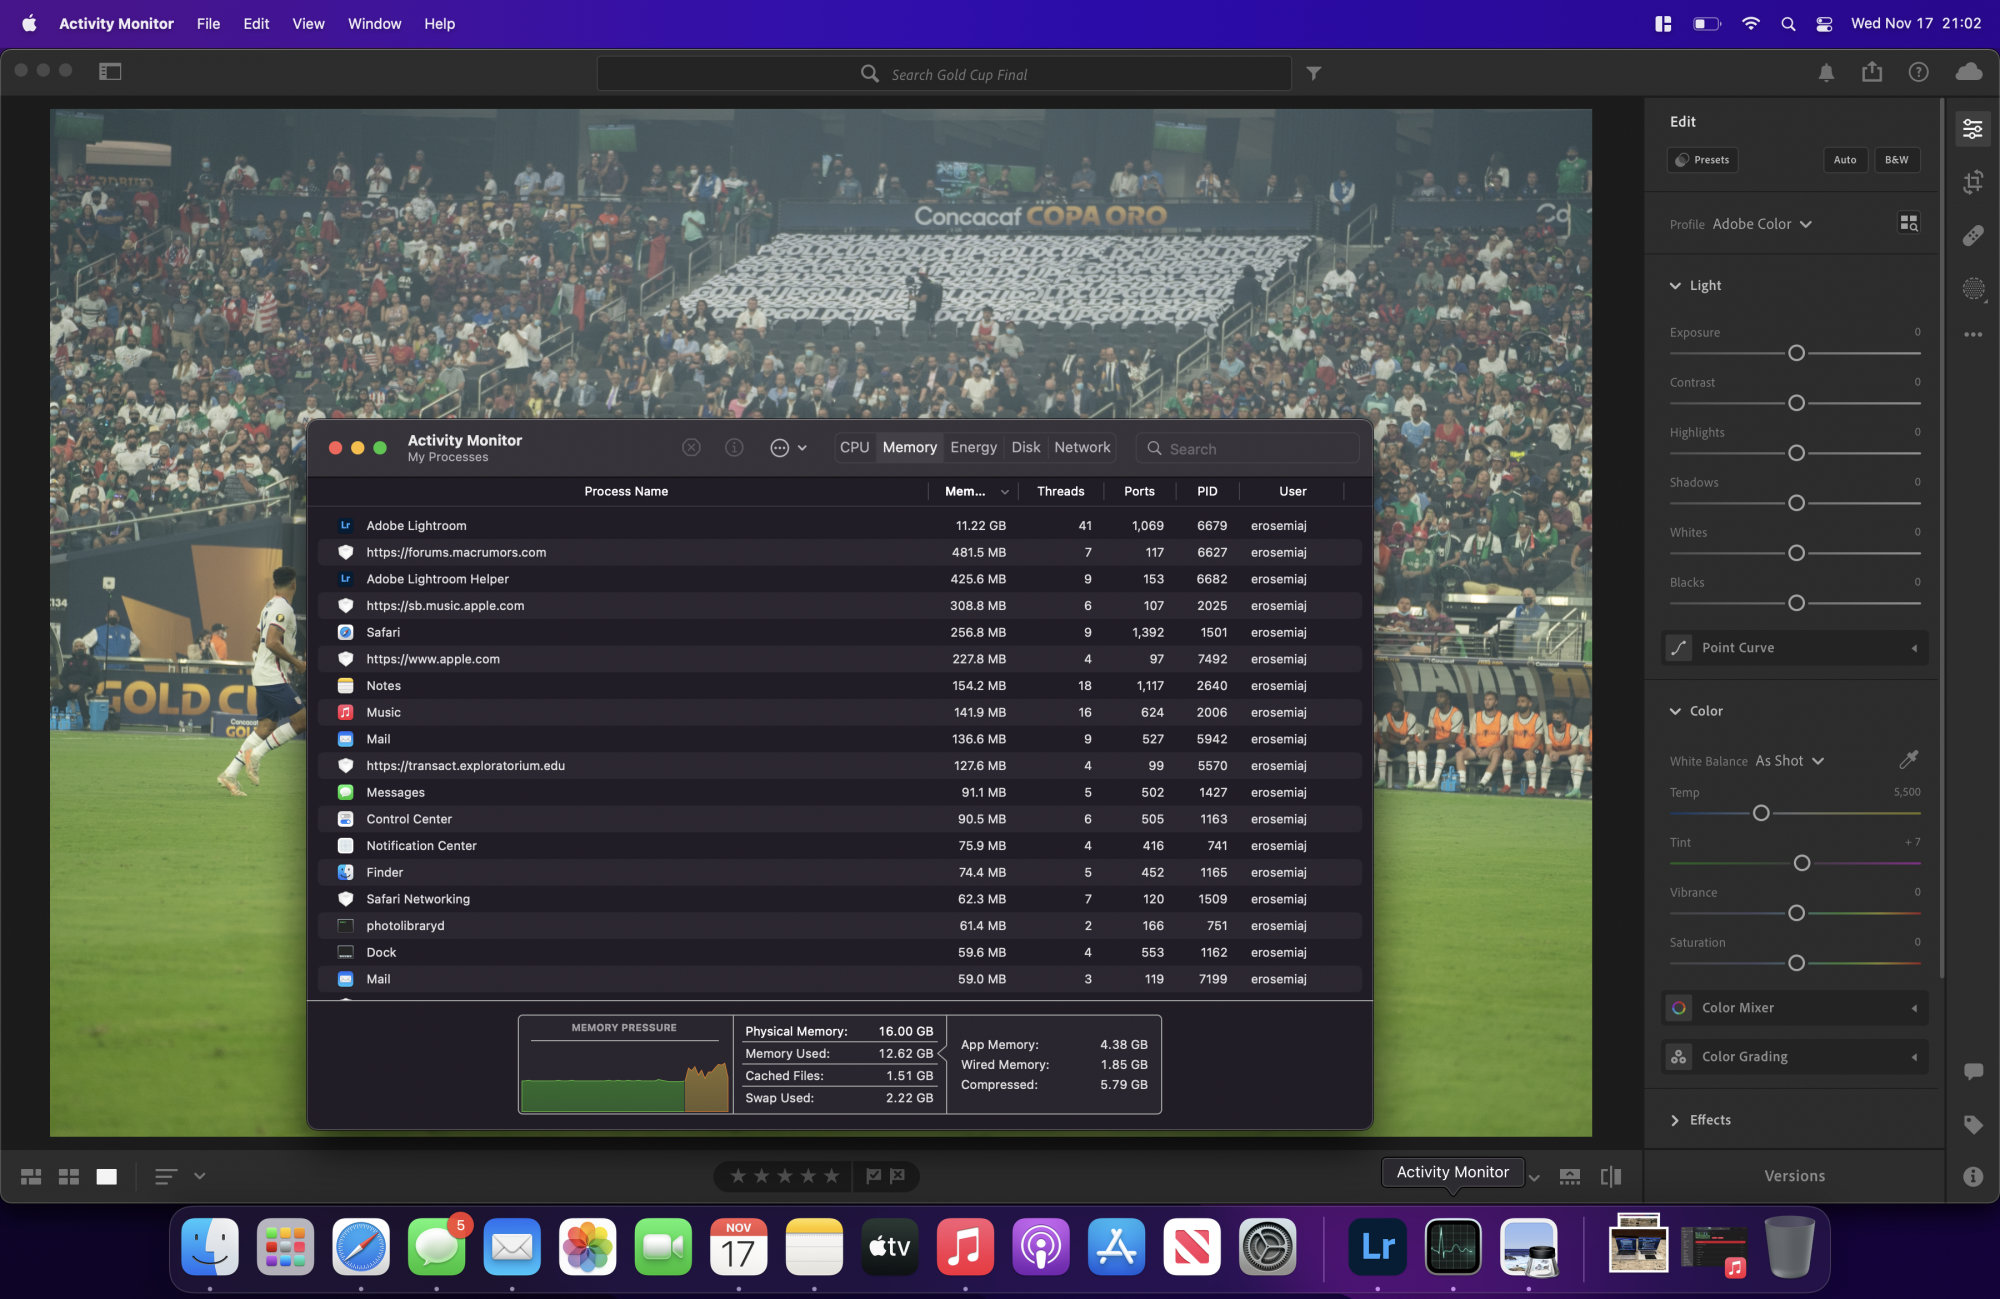Flag photo as rejected
This screenshot has height=1299, width=2000.
click(x=897, y=1176)
